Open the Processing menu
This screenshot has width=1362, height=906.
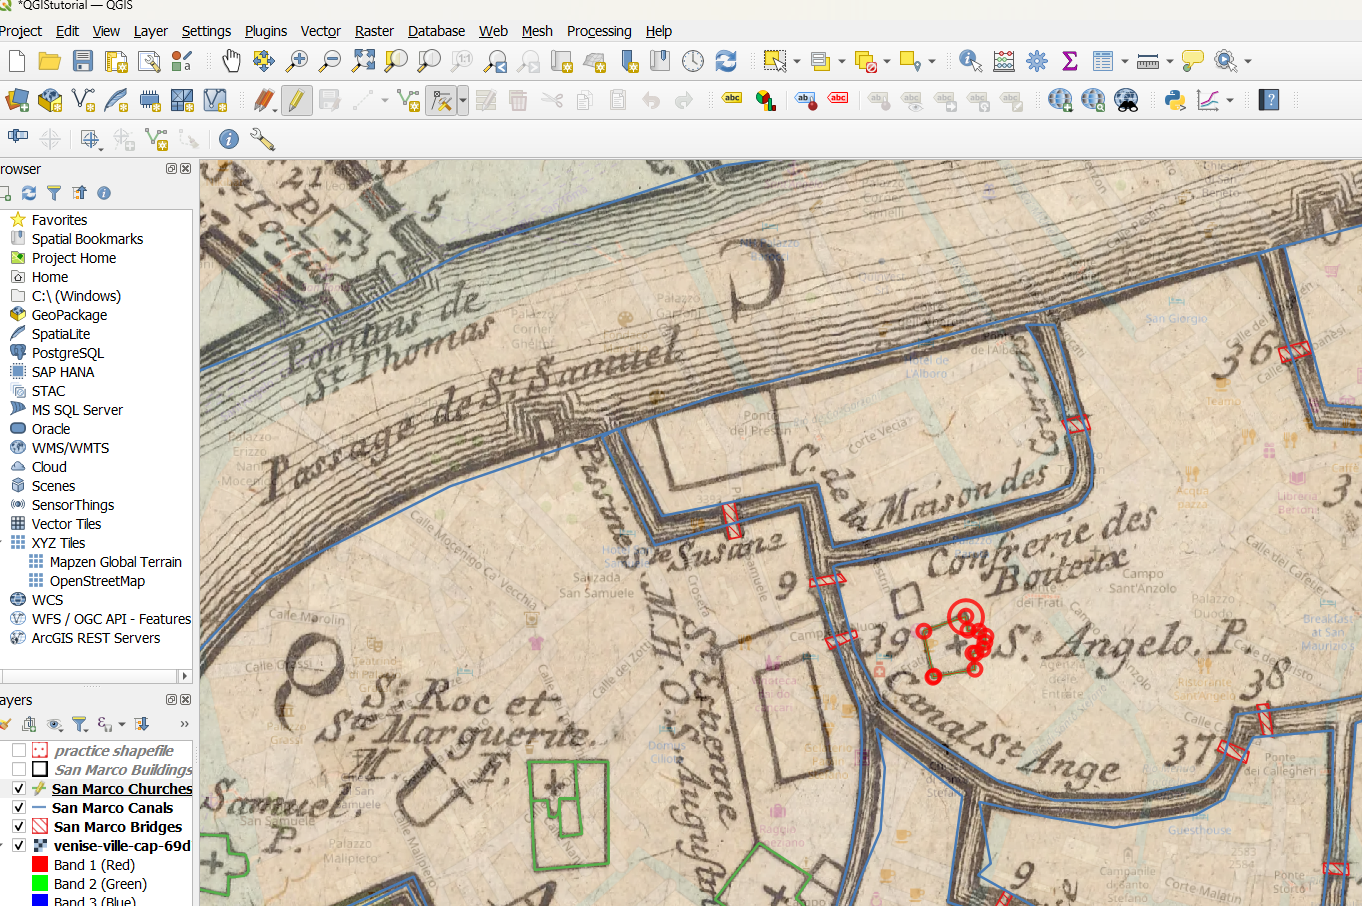(x=599, y=31)
